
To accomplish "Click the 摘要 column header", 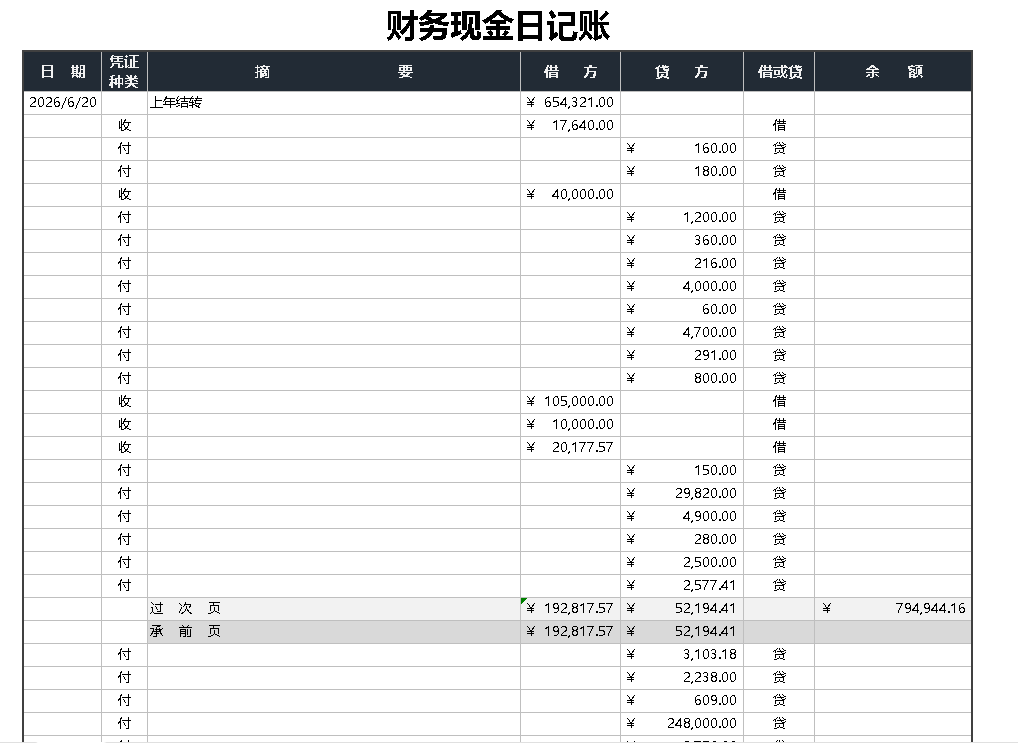I will pyautogui.click(x=333, y=71).
